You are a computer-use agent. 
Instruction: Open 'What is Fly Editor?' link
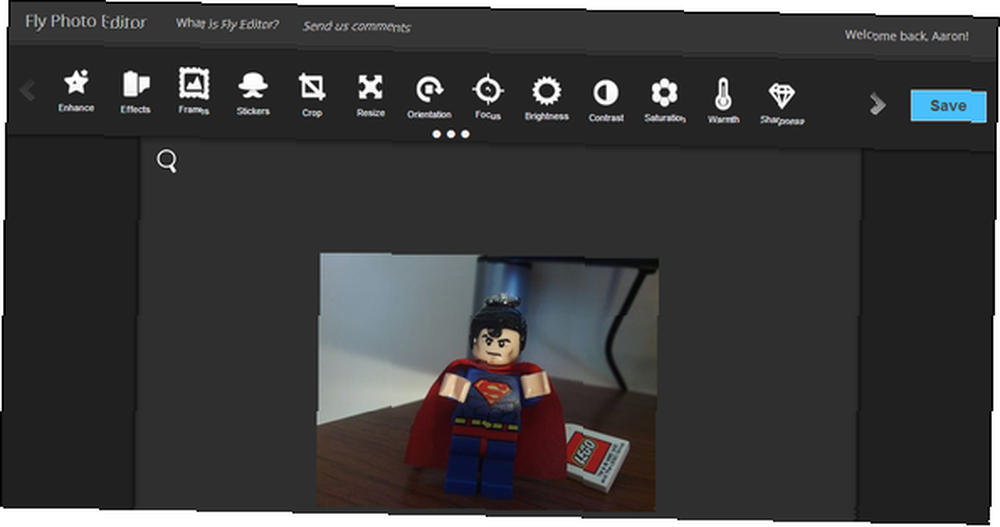(x=227, y=24)
